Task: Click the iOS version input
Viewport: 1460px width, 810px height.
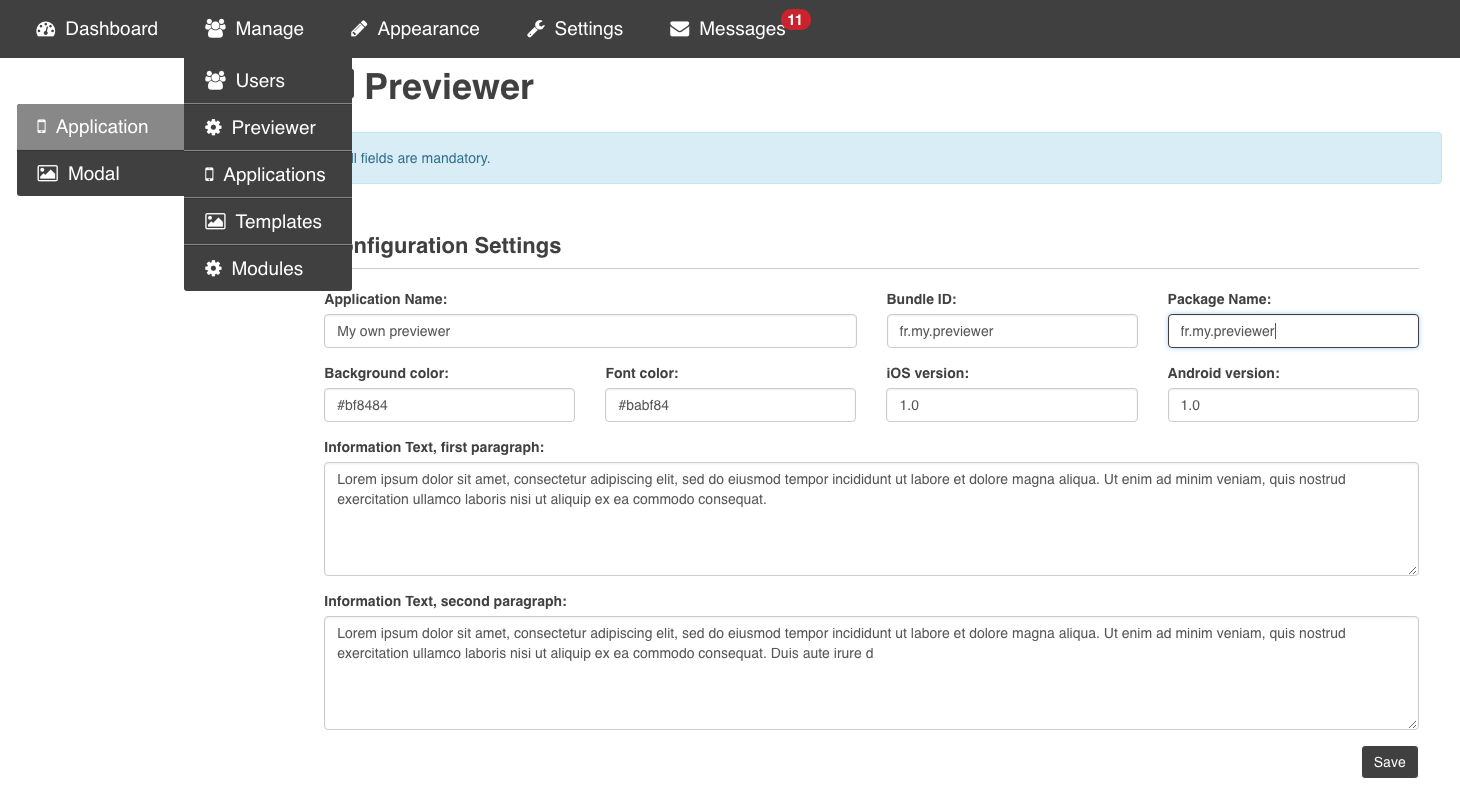Action: (x=1011, y=405)
